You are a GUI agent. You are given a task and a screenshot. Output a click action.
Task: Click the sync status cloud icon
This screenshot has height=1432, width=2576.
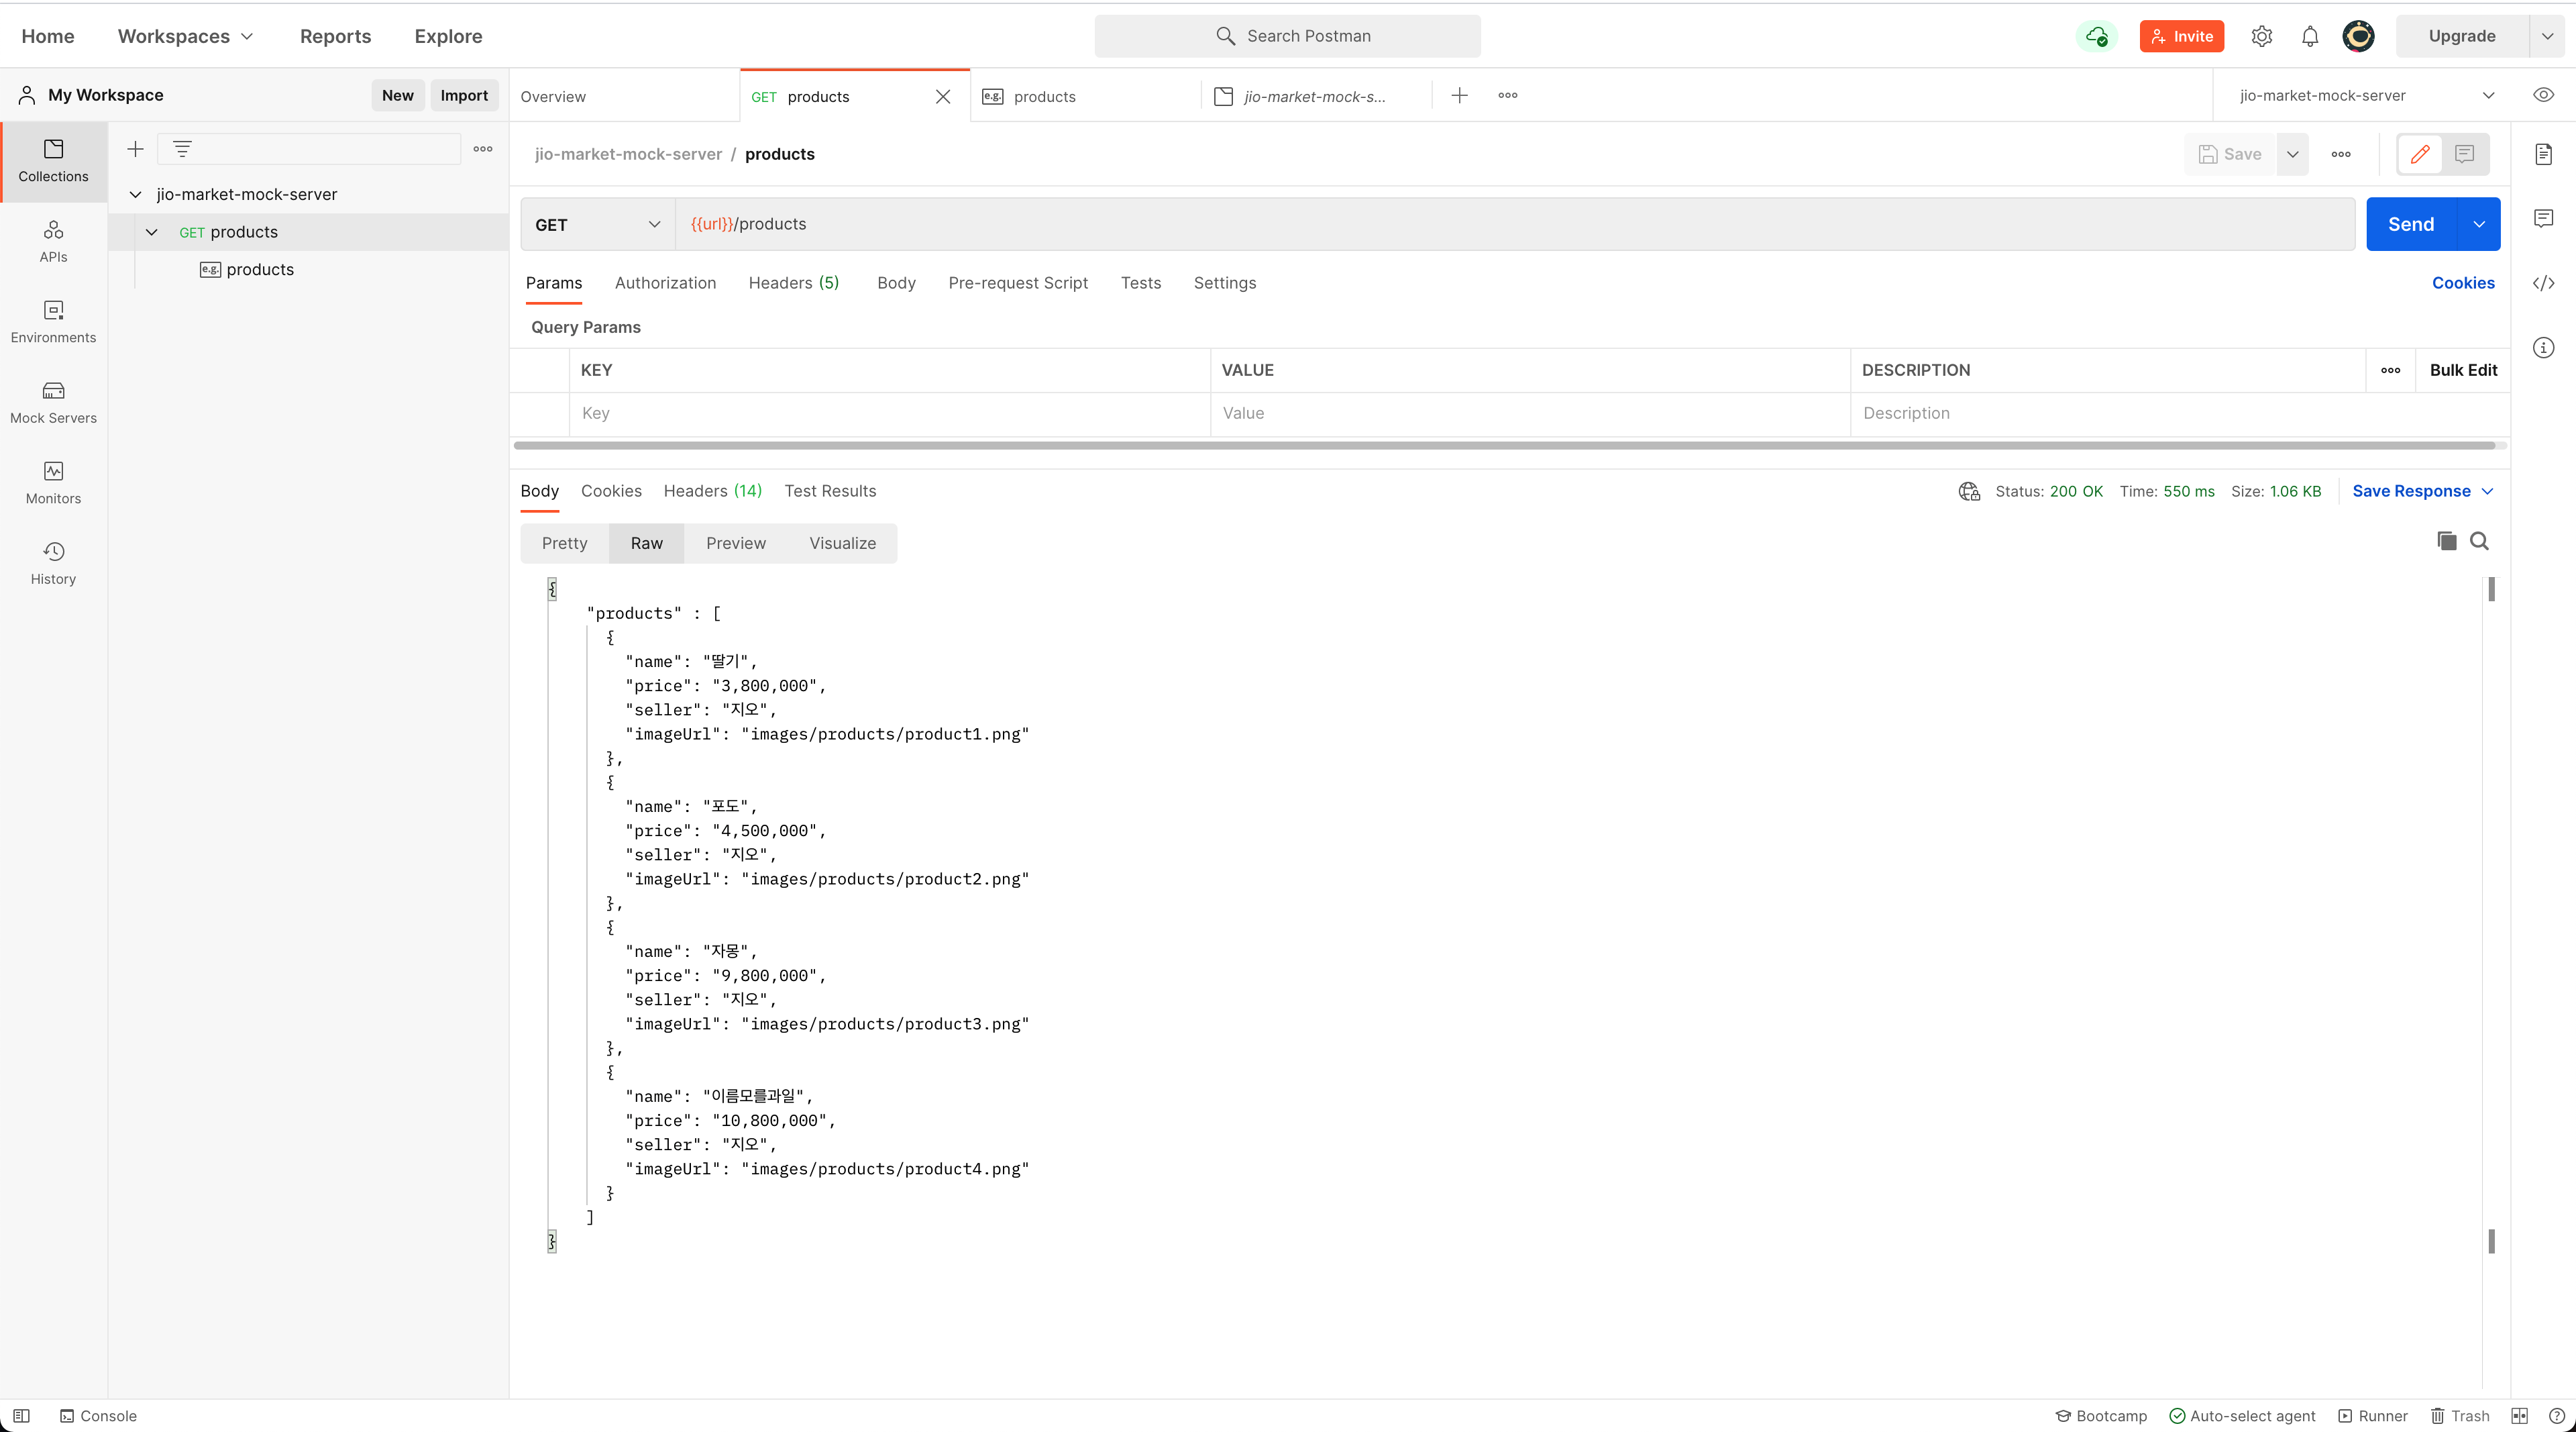pyautogui.click(x=2097, y=36)
